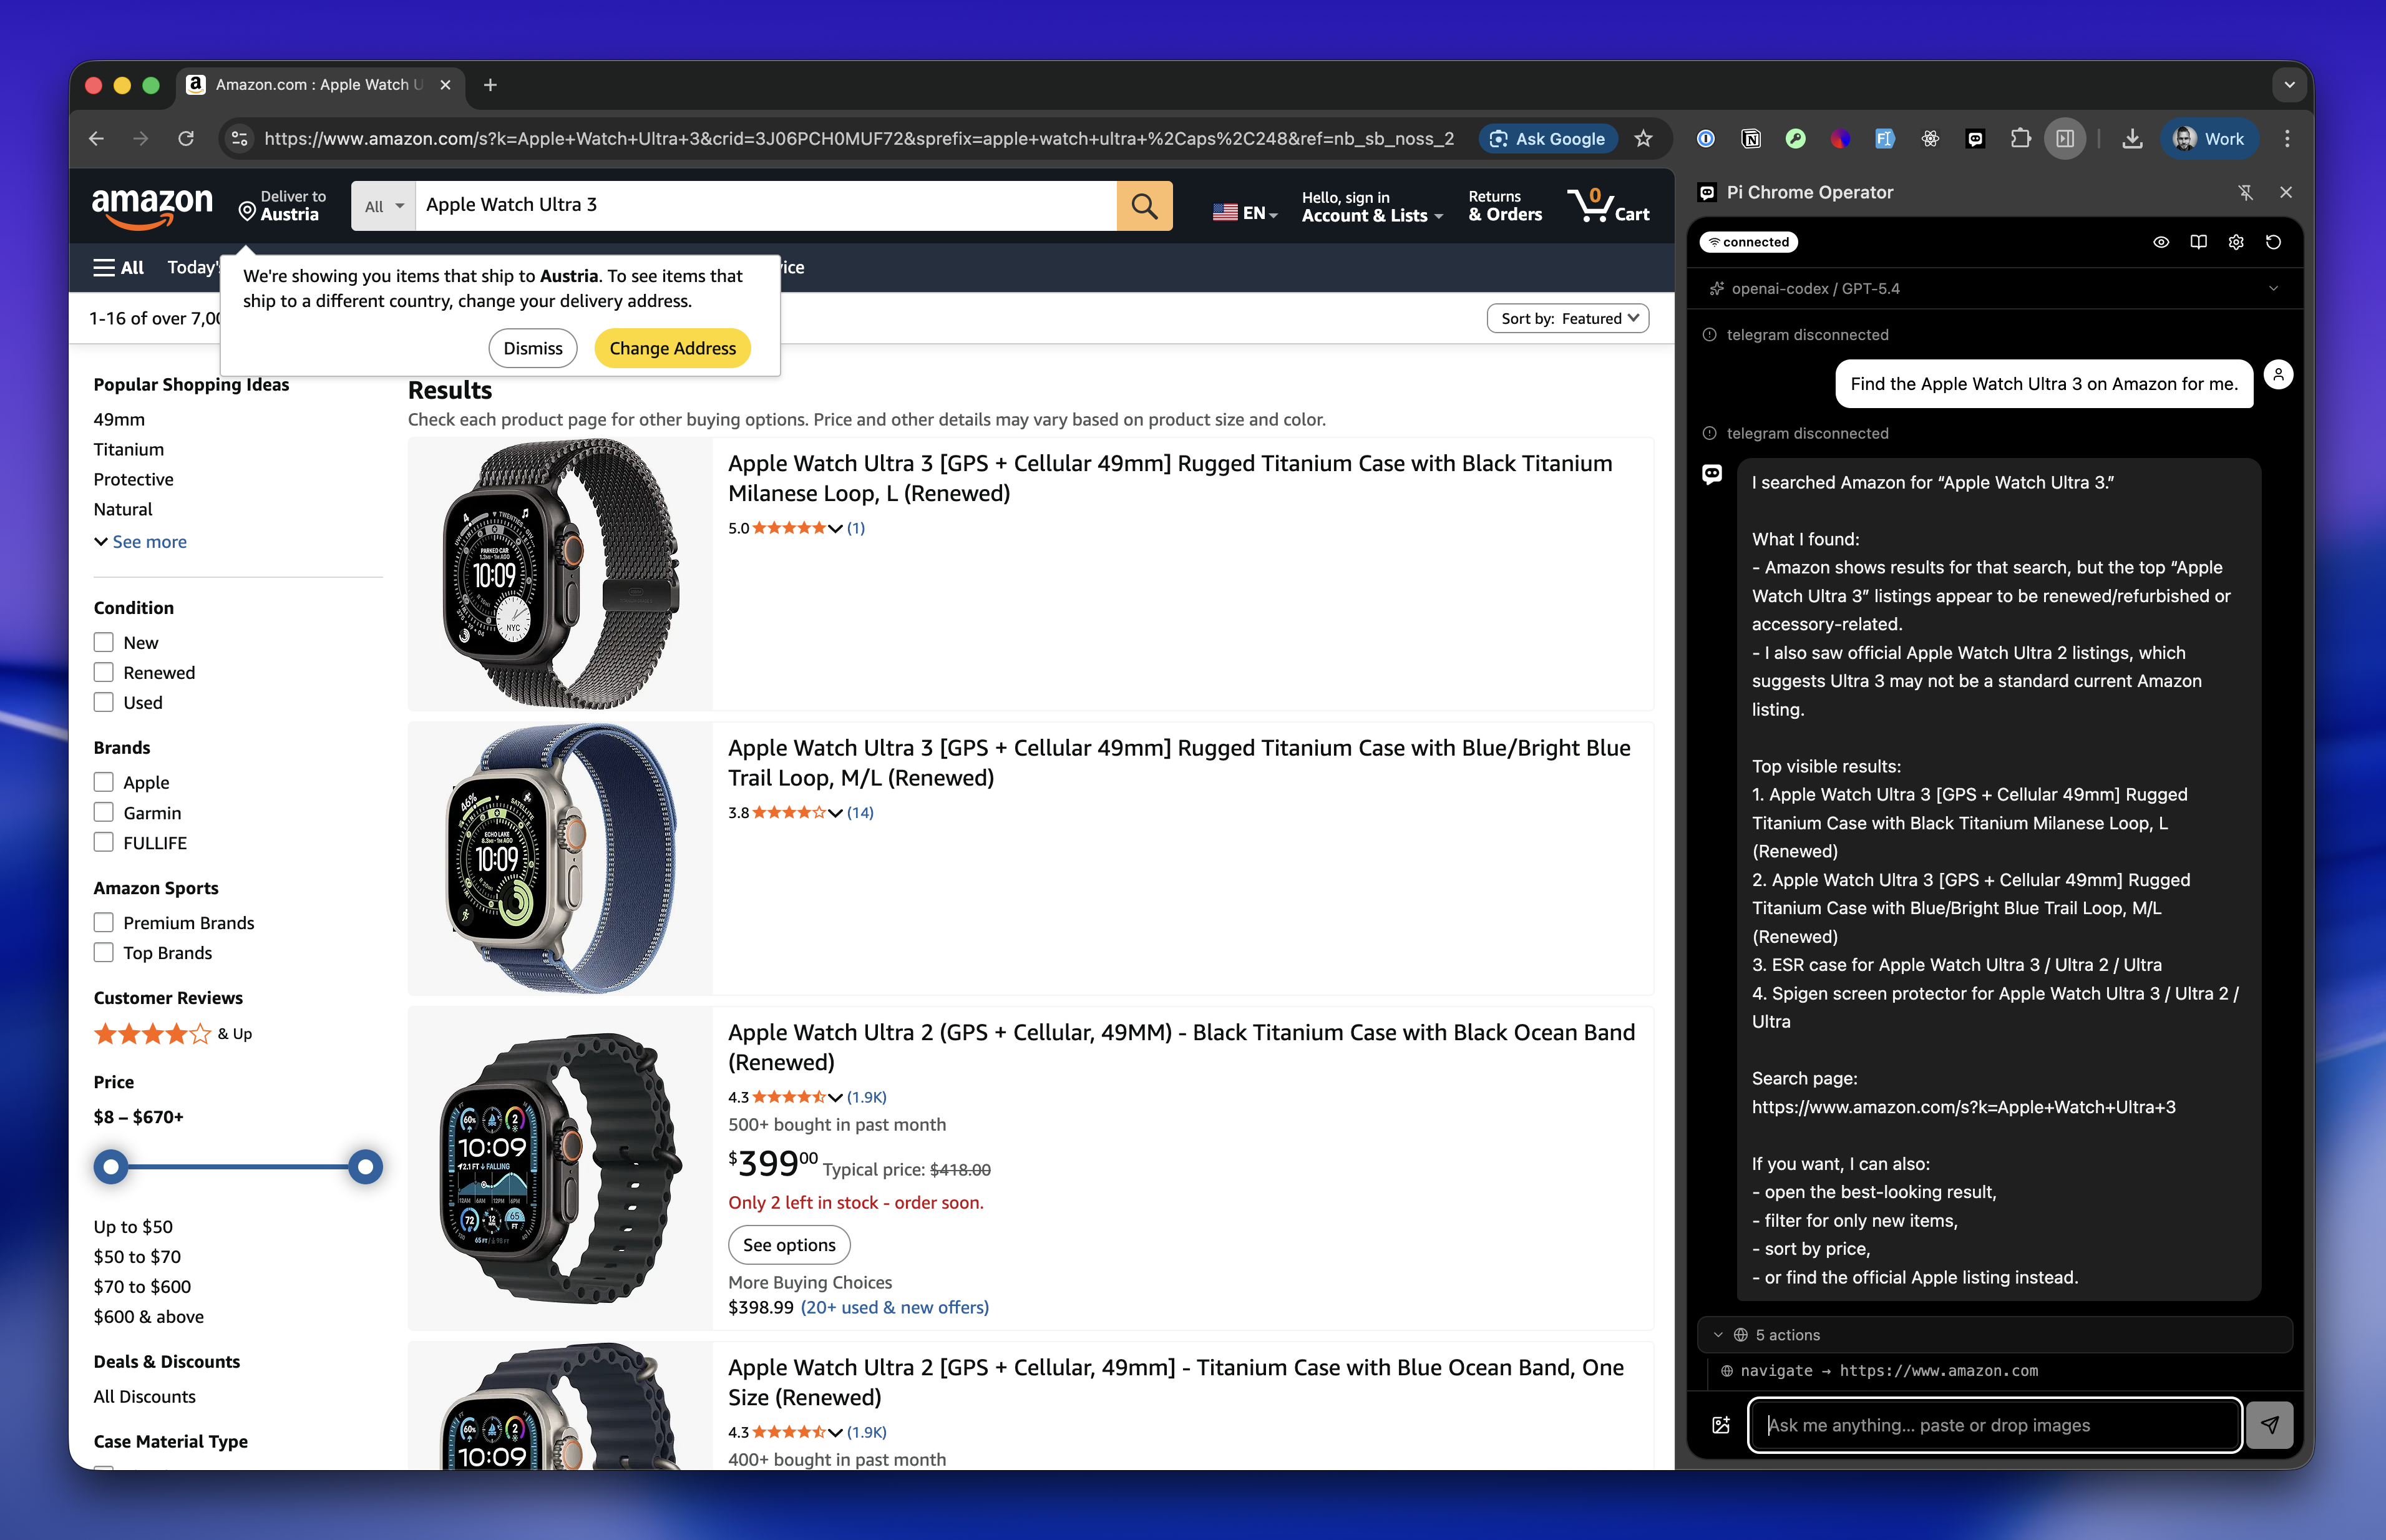Check the Premium Brands filter
Image resolution: width=2386 pixels, height=1540 pixels.
coord(104,922)
